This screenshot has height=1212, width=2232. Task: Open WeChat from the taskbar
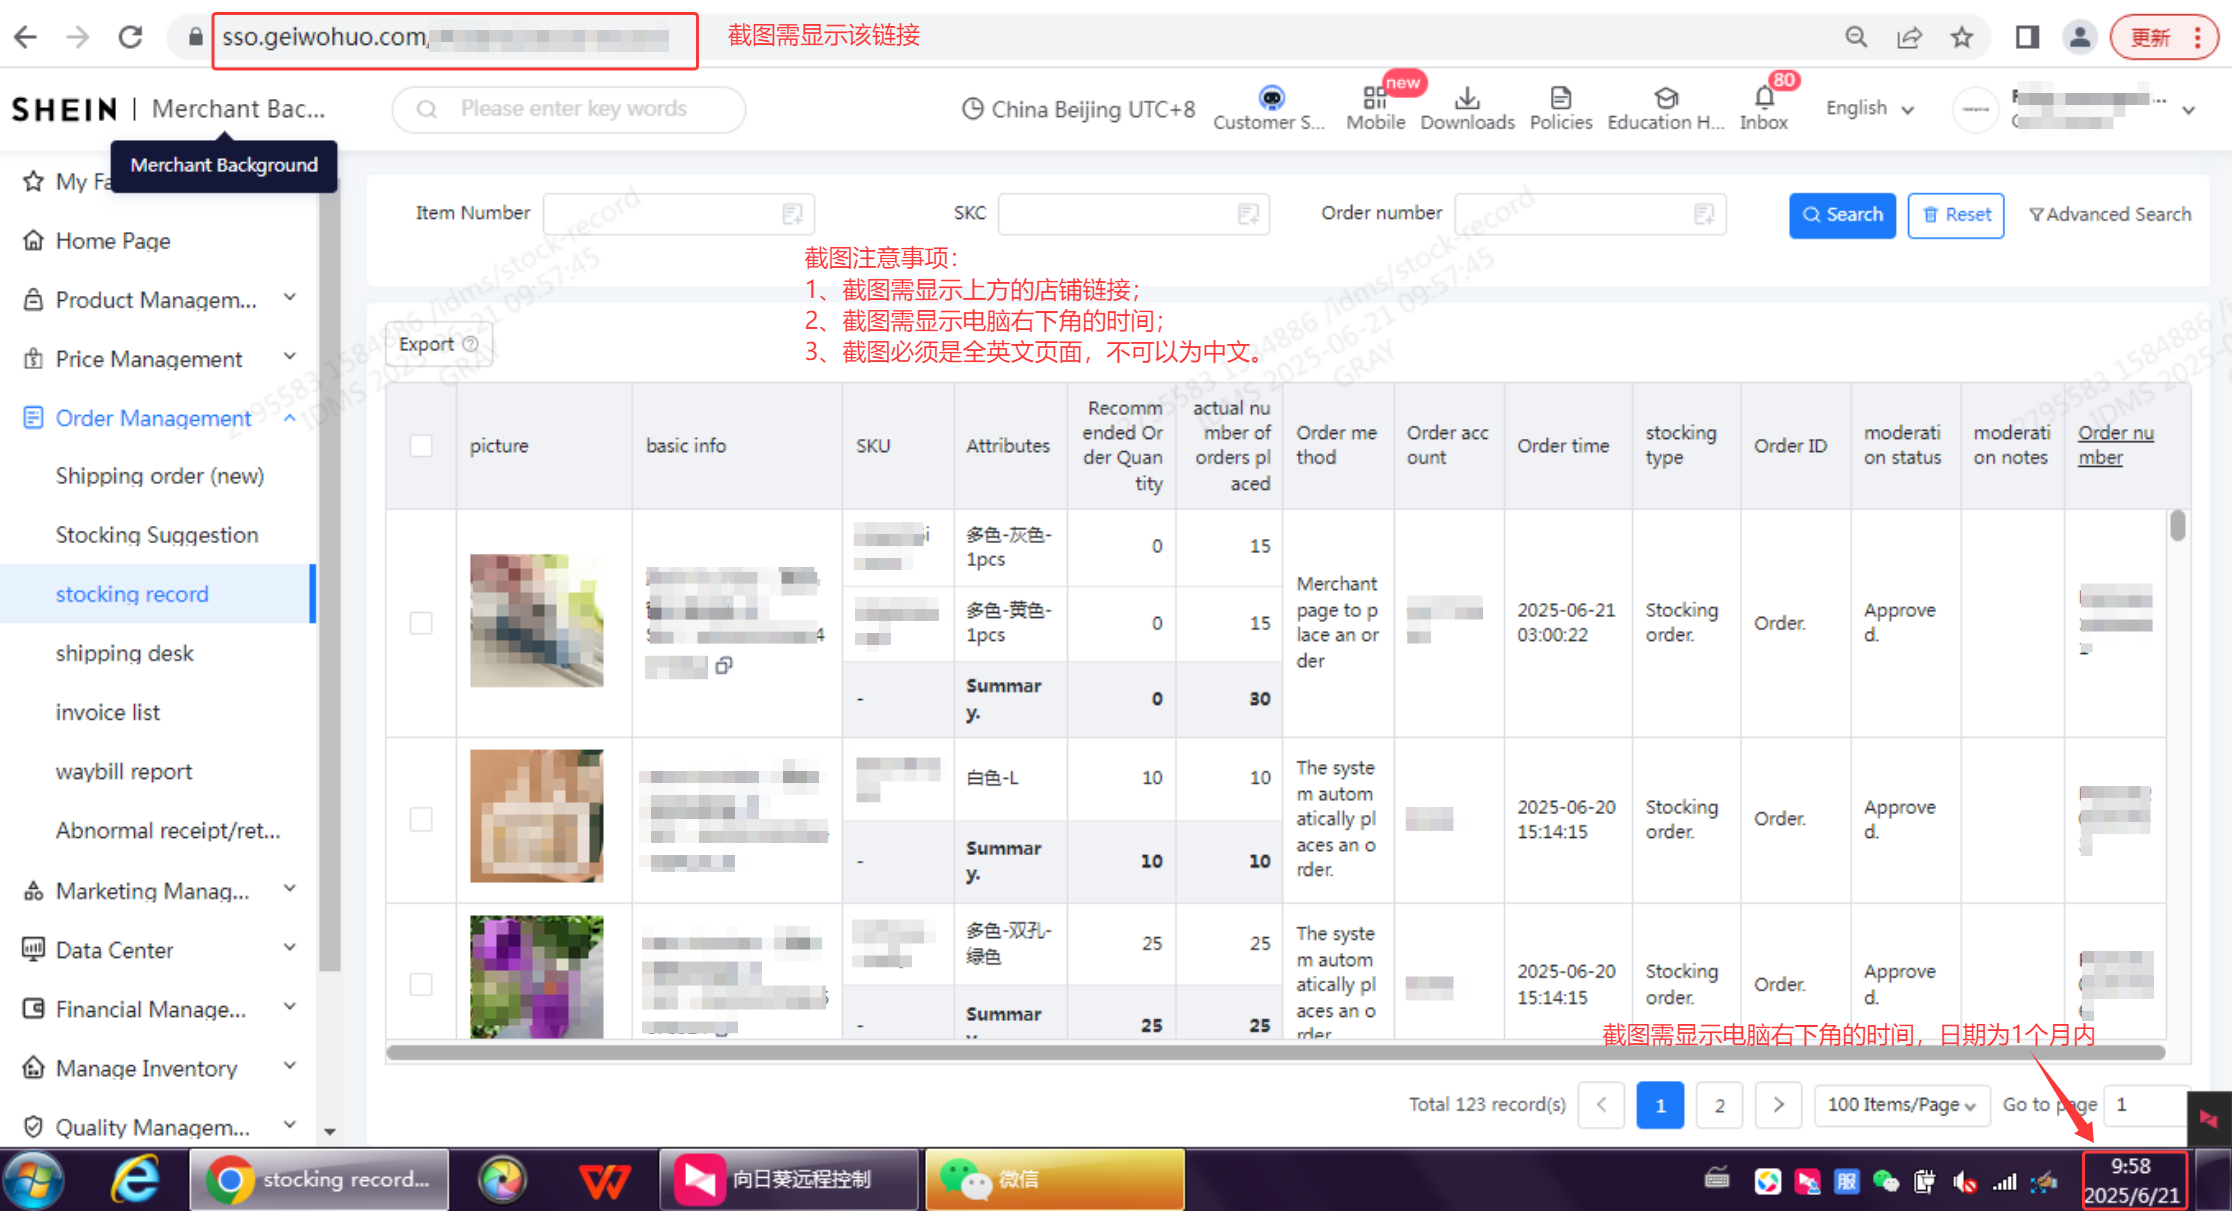(1054, 1179)
